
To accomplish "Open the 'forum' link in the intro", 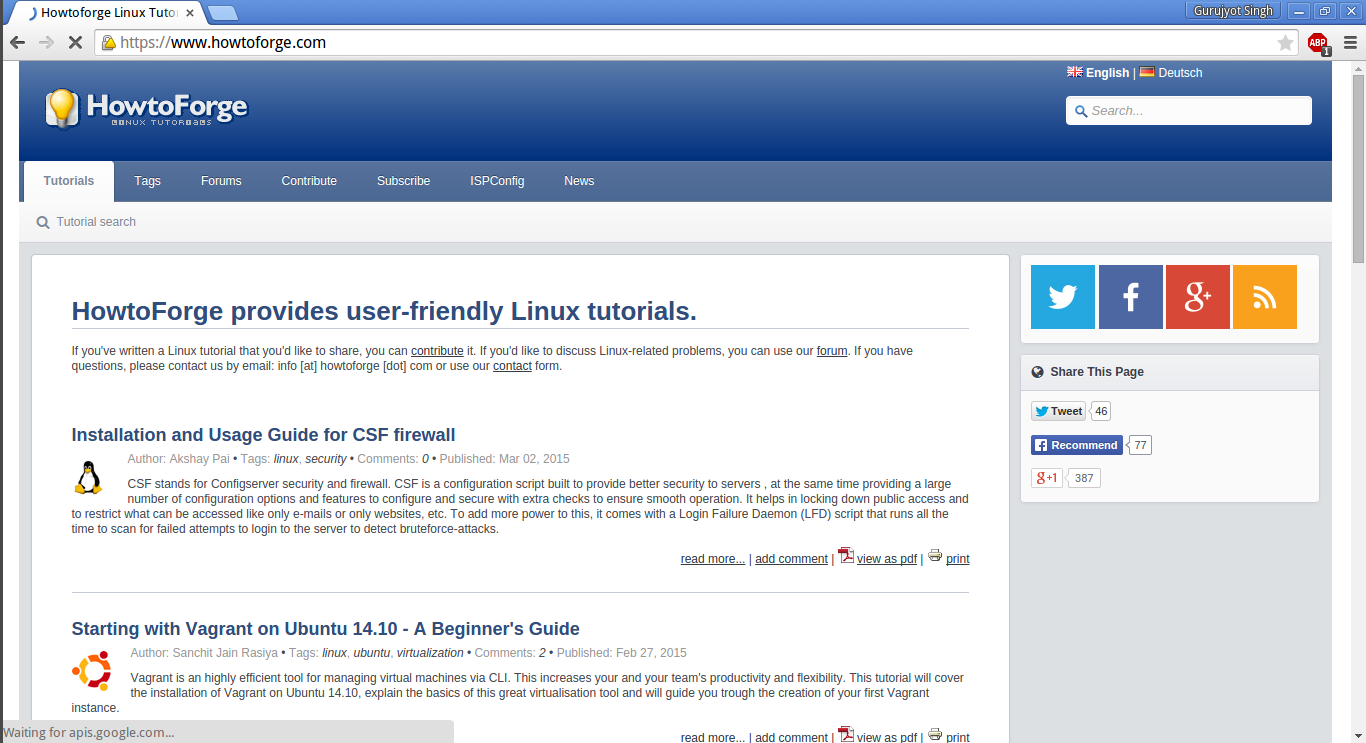I will pos(832,351).
